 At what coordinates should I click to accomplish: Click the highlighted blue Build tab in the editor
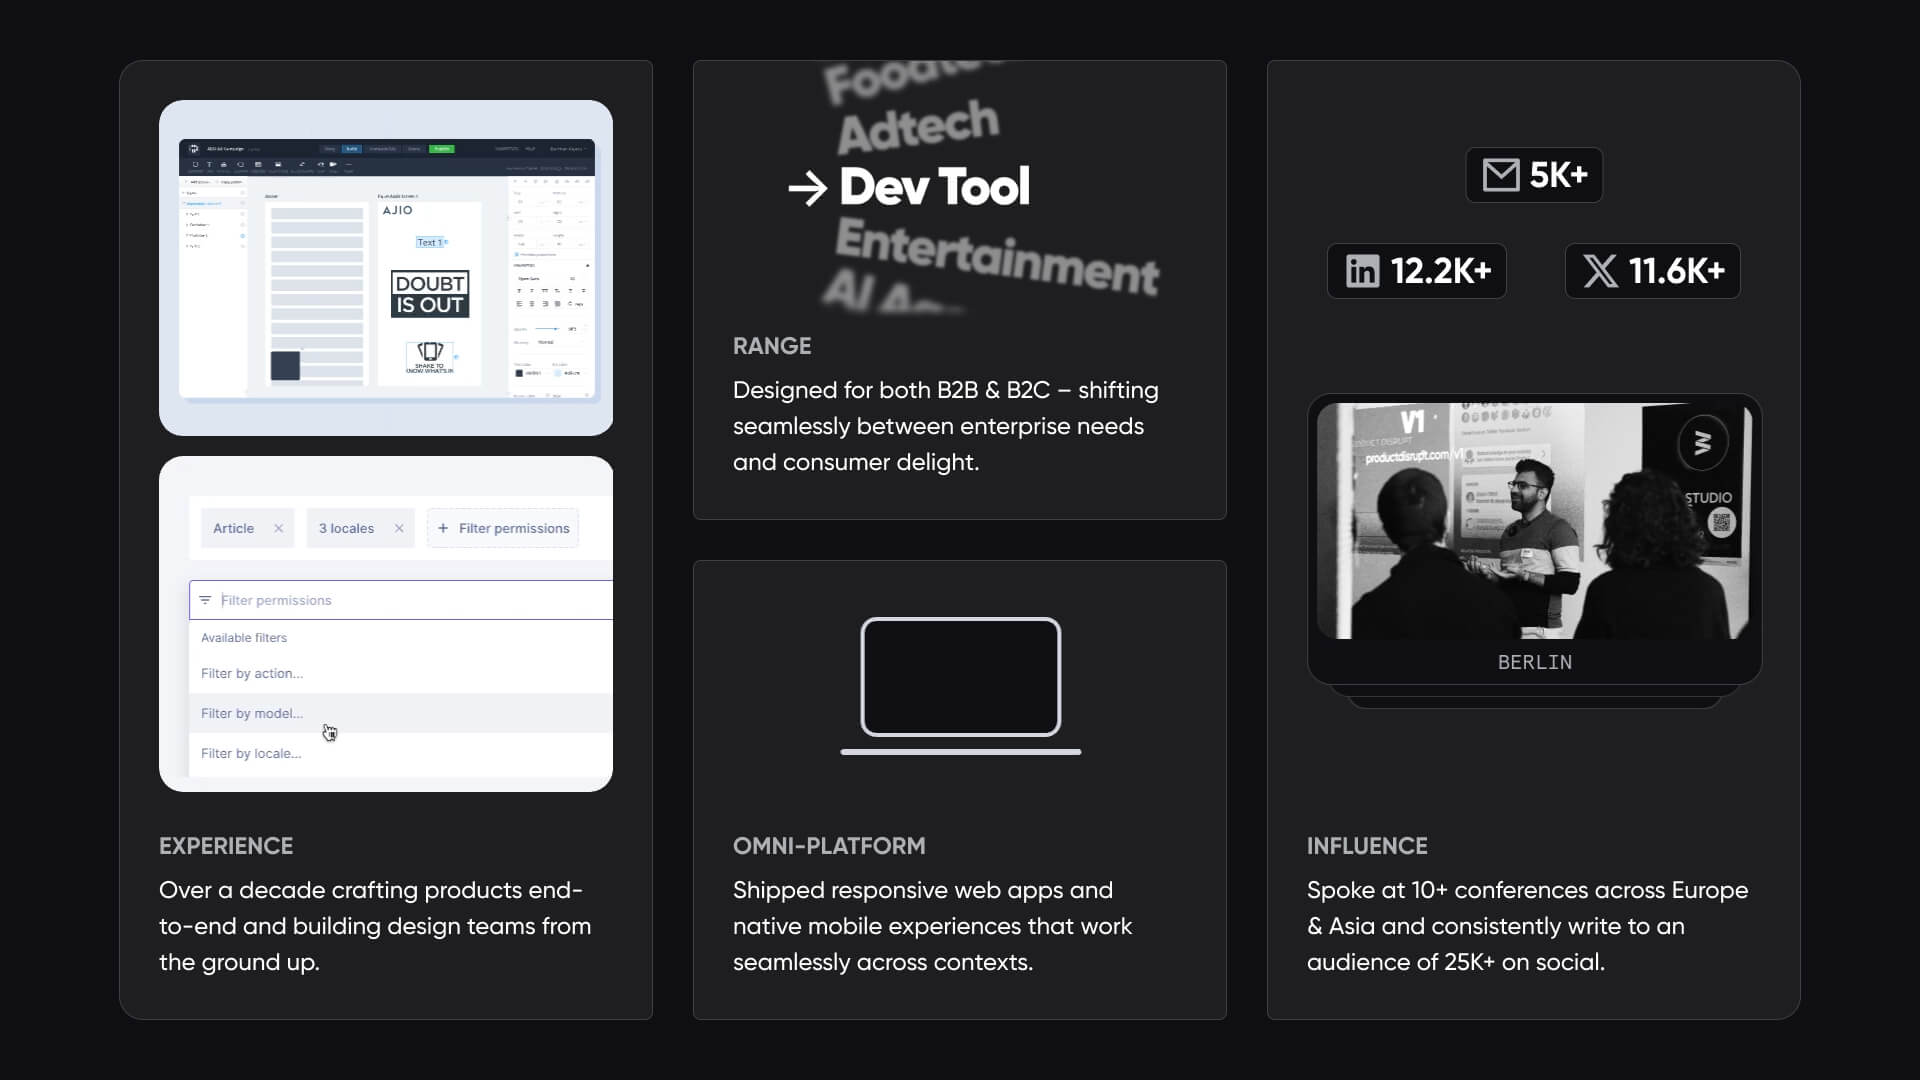click(x=351, y=149)
